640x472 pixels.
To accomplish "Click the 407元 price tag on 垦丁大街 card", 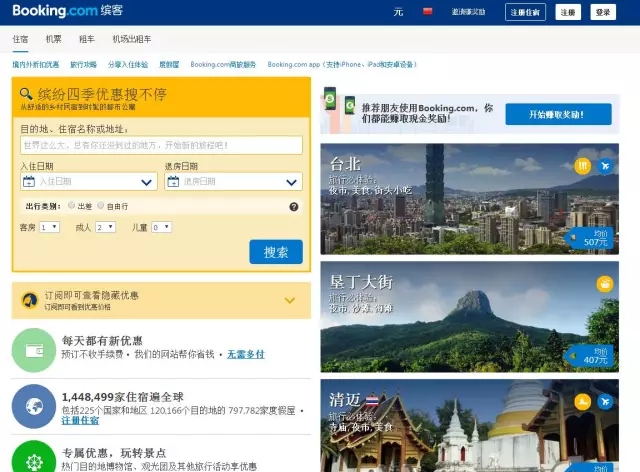I will [589, 356].
